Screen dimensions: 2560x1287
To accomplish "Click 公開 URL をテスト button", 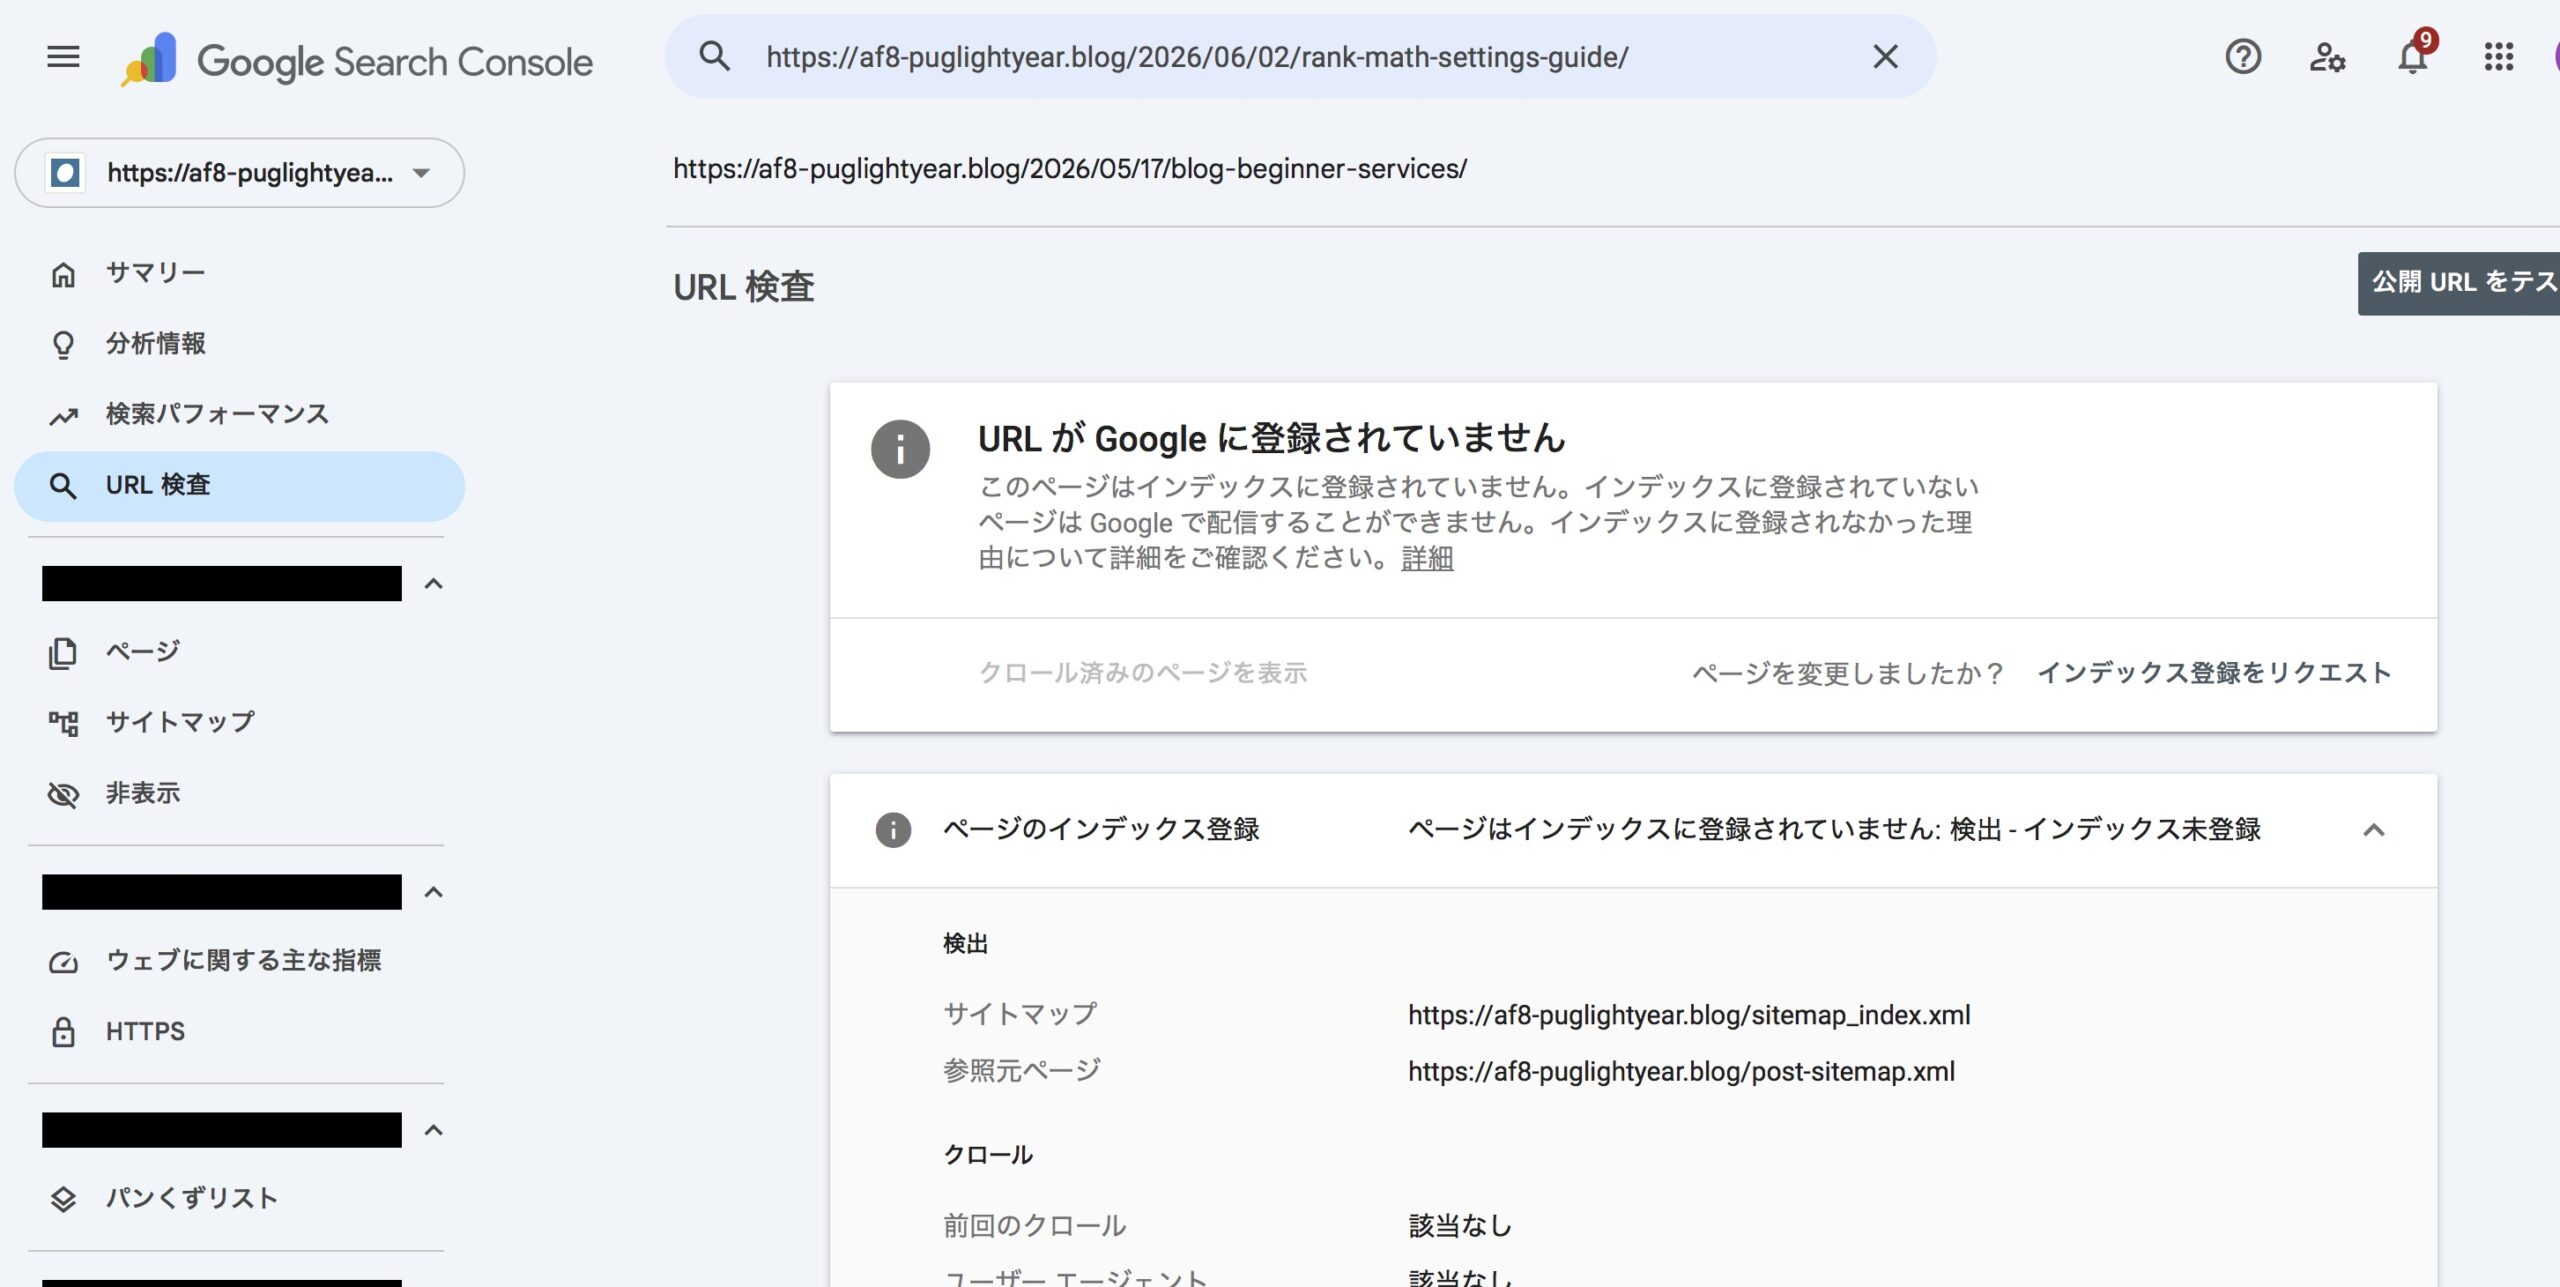I will click(x=2459, y=283).
